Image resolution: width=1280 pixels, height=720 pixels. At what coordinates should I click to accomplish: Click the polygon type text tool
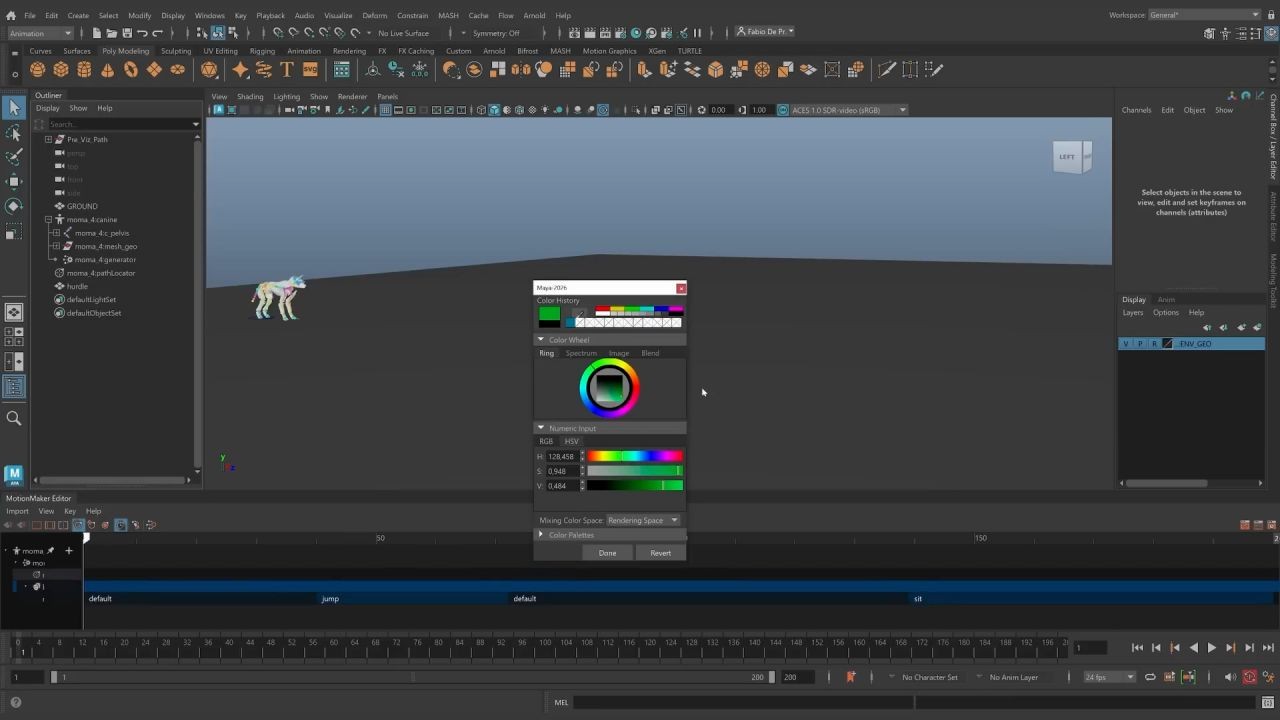[x=287, y=70]
